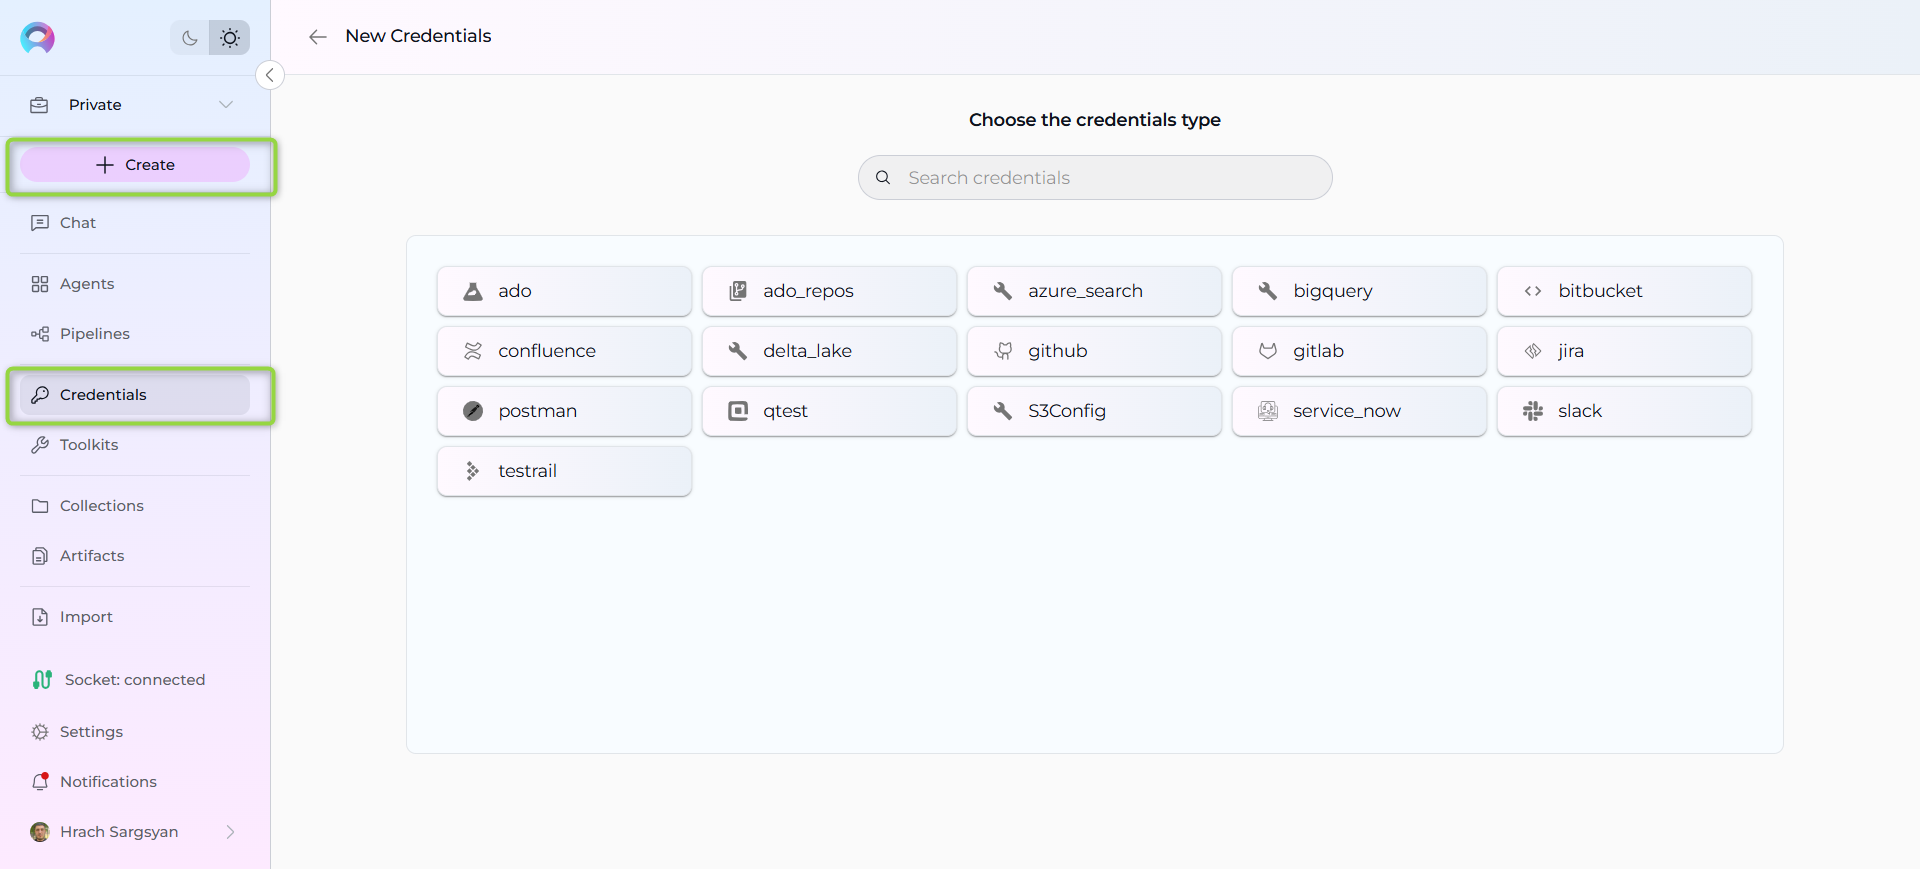The width and height of the screenshot is (1920, 869).
Task: Go back using the arrow icon
Action: pyautogui.click(x=318, y=37)
